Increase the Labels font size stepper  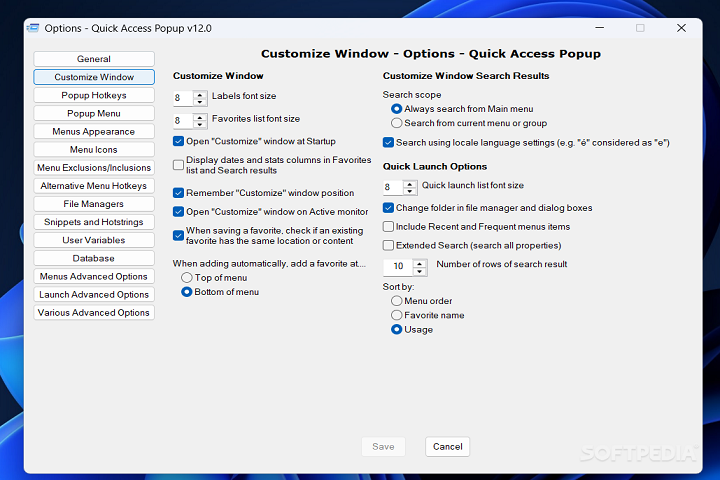[200, 93]
